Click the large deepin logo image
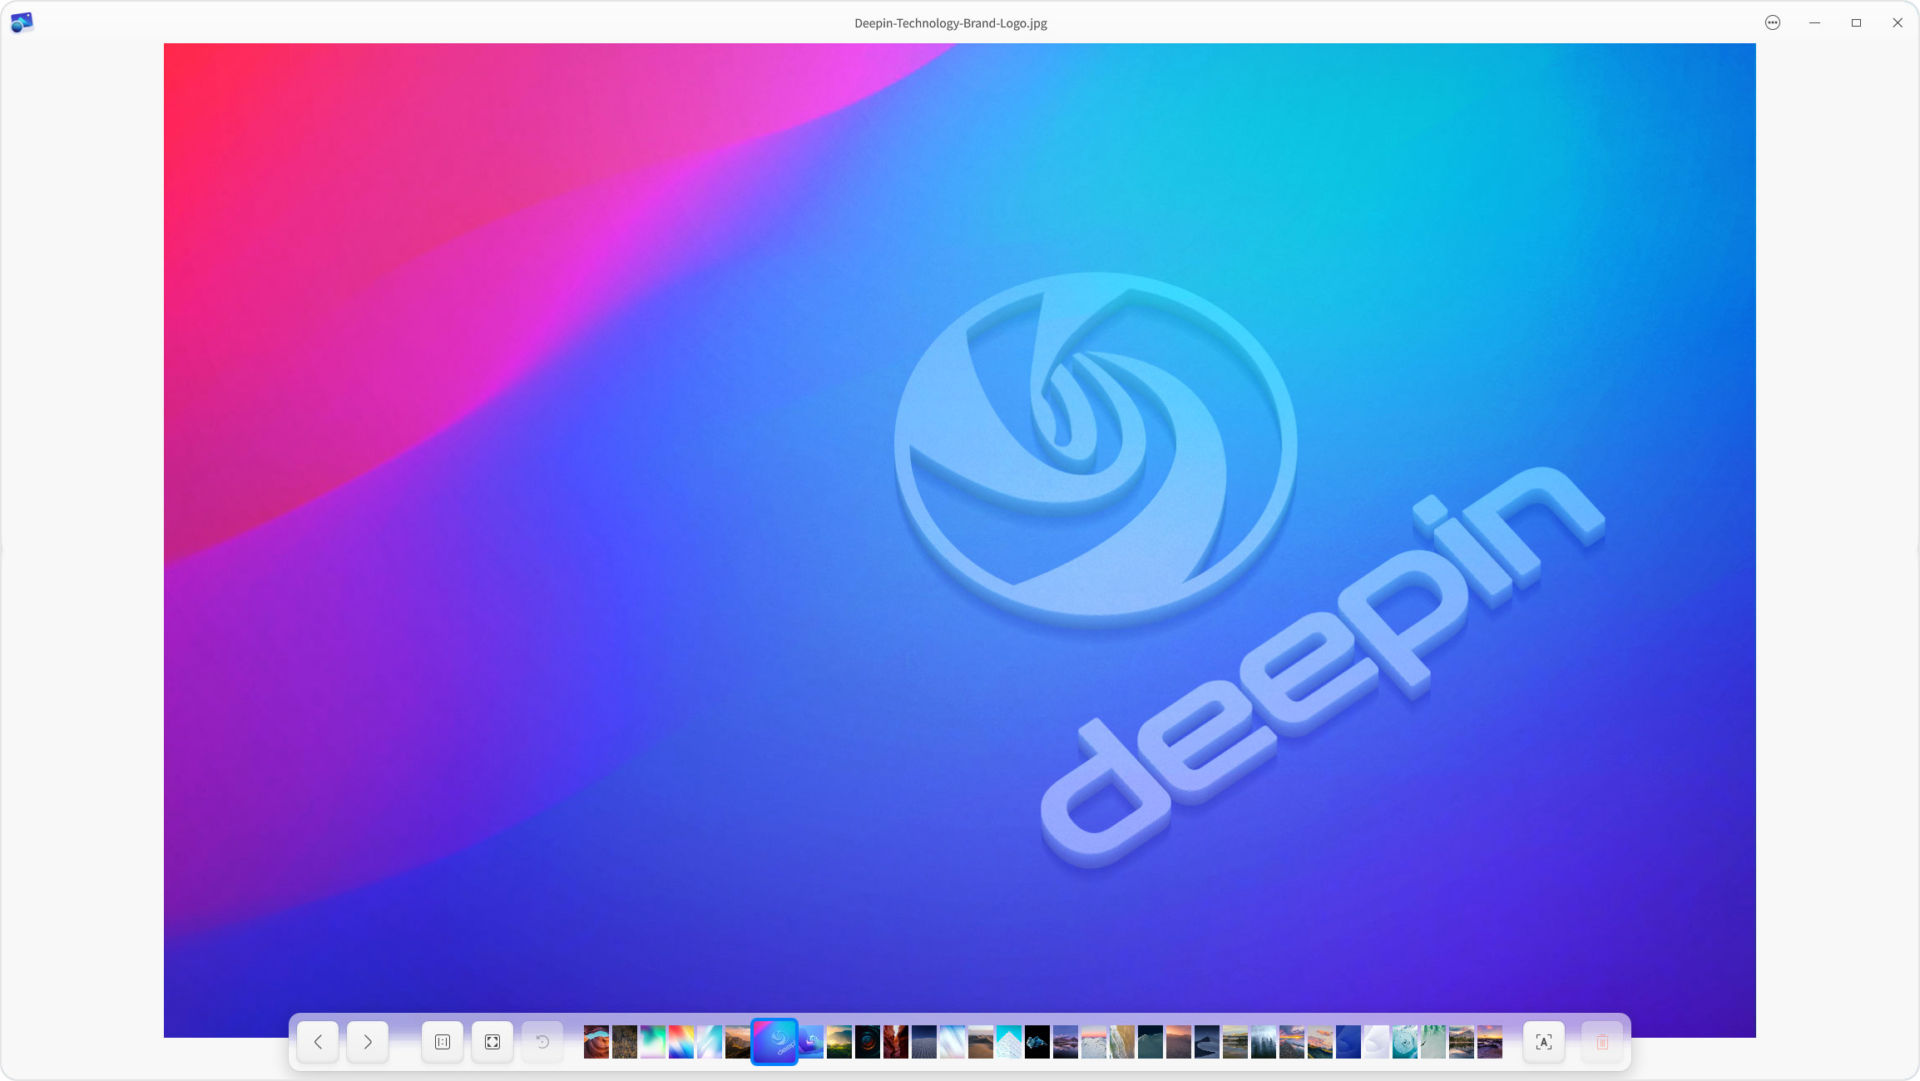Image resolution: width=1920 pixels, height=1081 pixels. [x=960, y=540]
